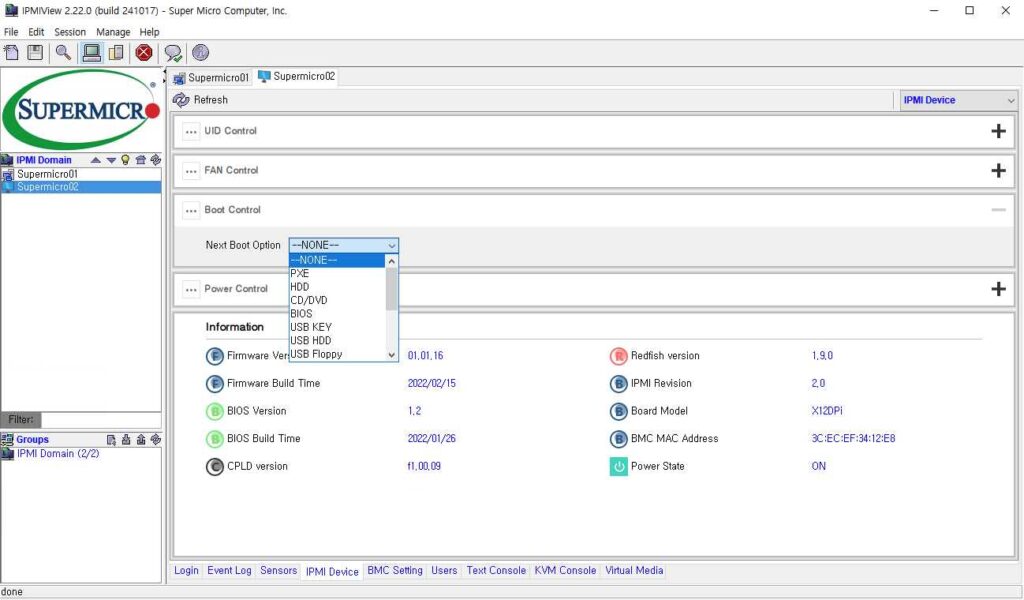The width and height of the screenshot is (1024, 600).
Task: Click the Save floppy disk toolbar icon
Action: click(35, 53)
